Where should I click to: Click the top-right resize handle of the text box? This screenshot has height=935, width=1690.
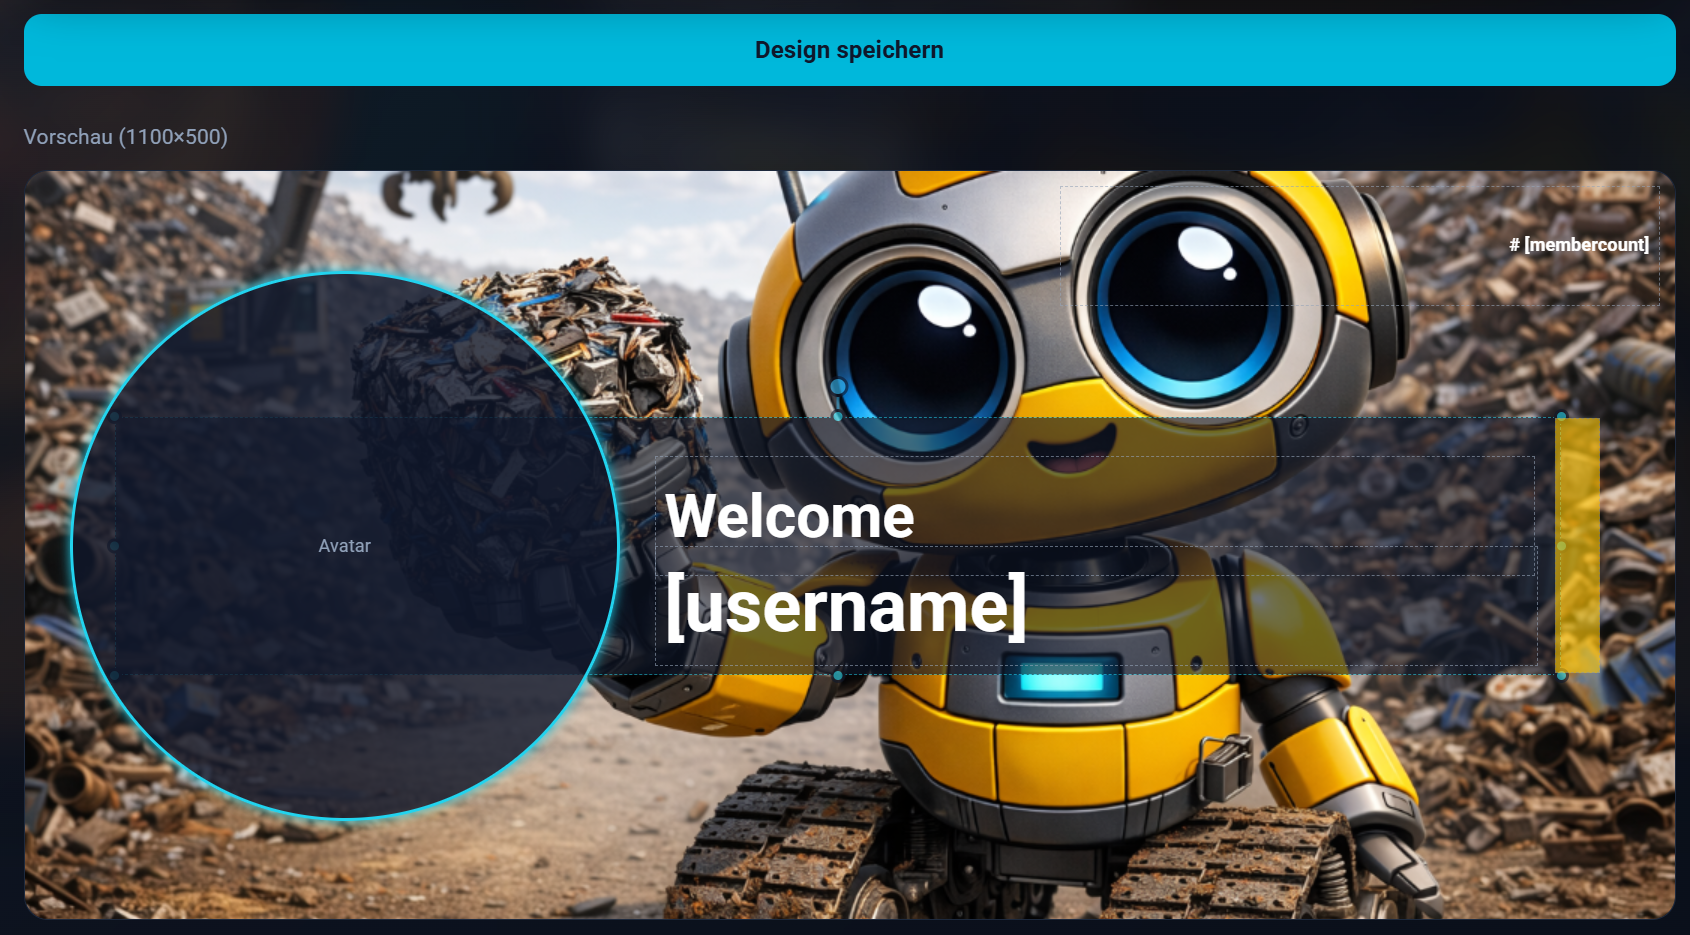point(1560,418)
